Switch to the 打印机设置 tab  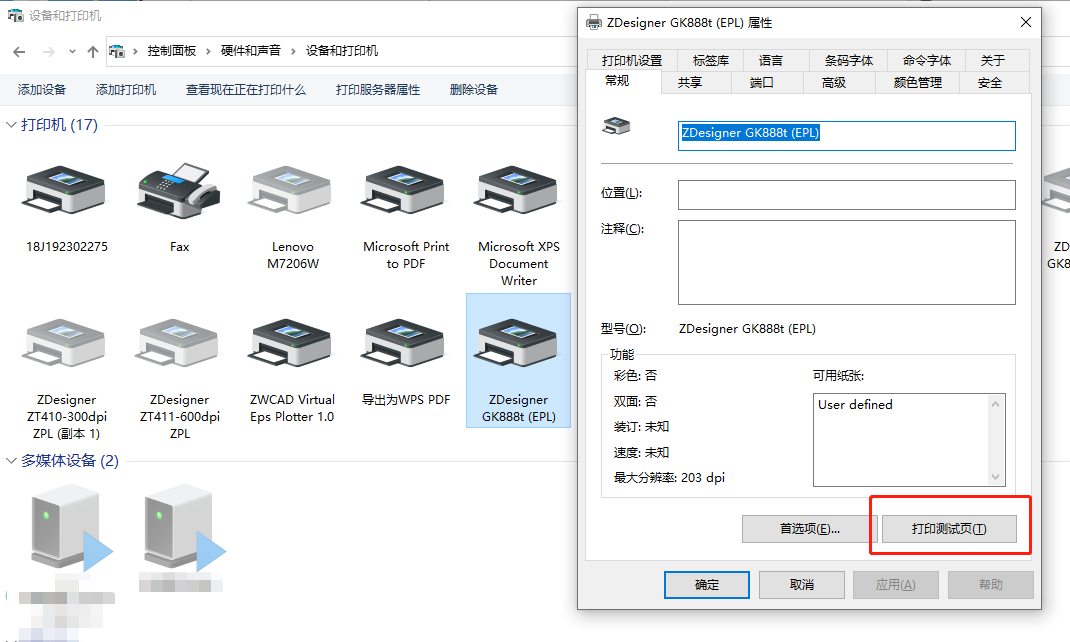coord(632,61)
